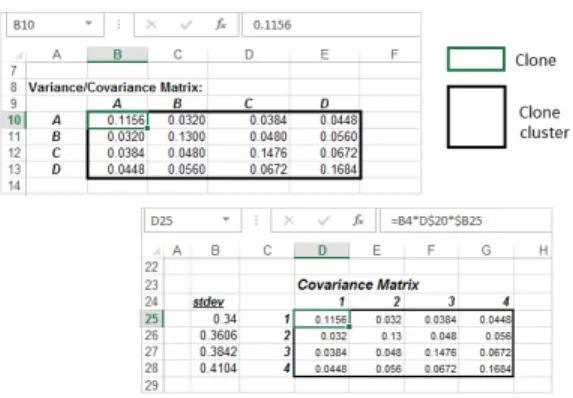Viewport: 573px width, 398px height.
Task: Select cell G28 showing 0.1684 in row 28
Action: (x=486, y=368)
